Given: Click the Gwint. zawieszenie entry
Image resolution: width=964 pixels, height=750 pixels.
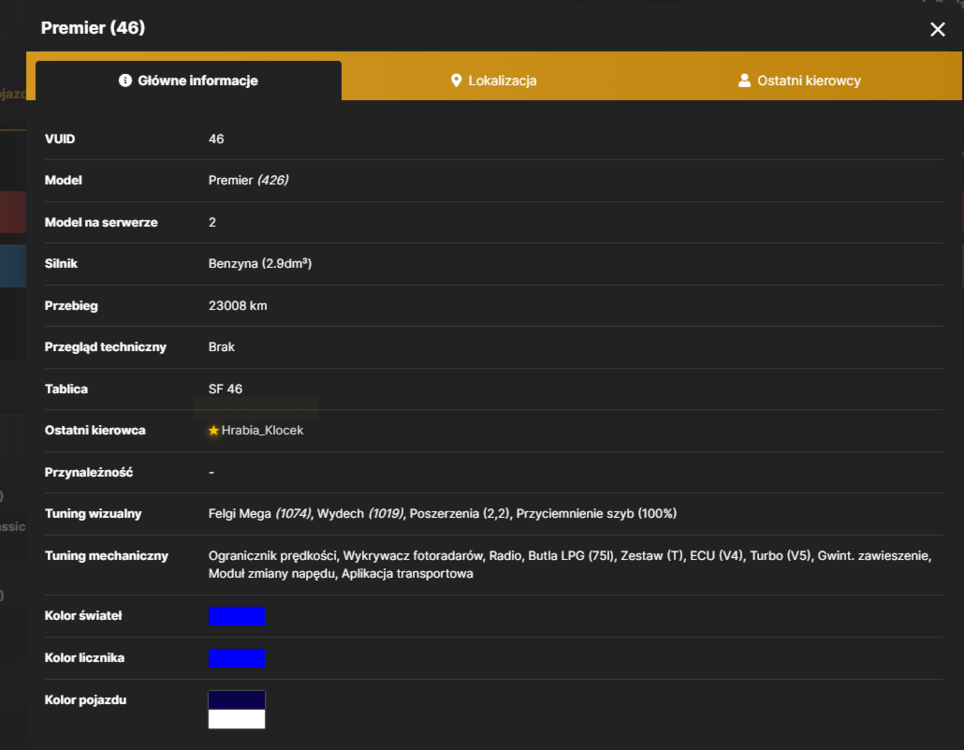Looking at the screenshot, I should tap(874, 556).
